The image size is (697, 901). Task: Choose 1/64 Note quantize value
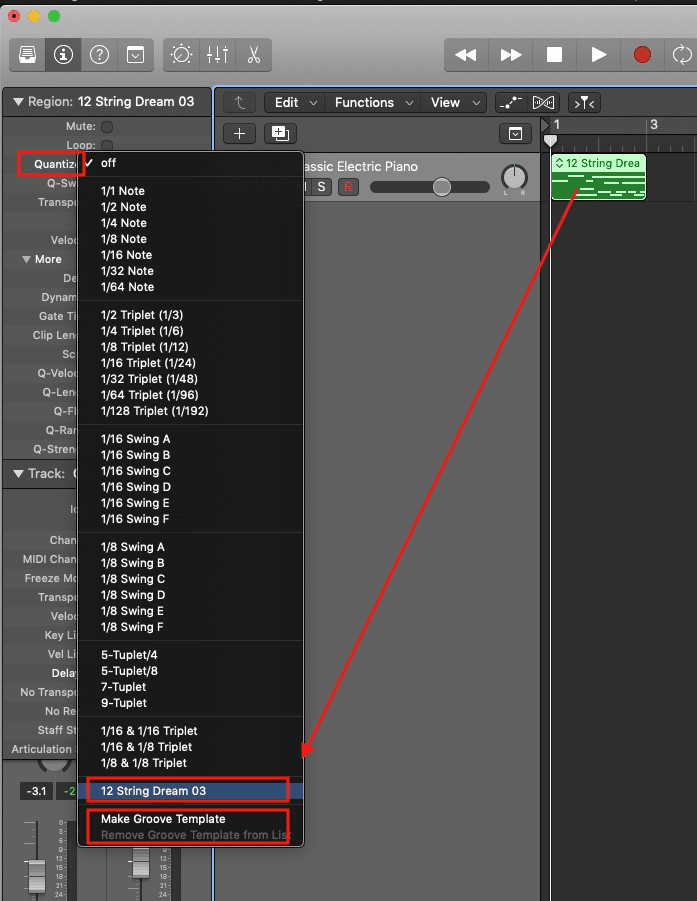(190, 287)
